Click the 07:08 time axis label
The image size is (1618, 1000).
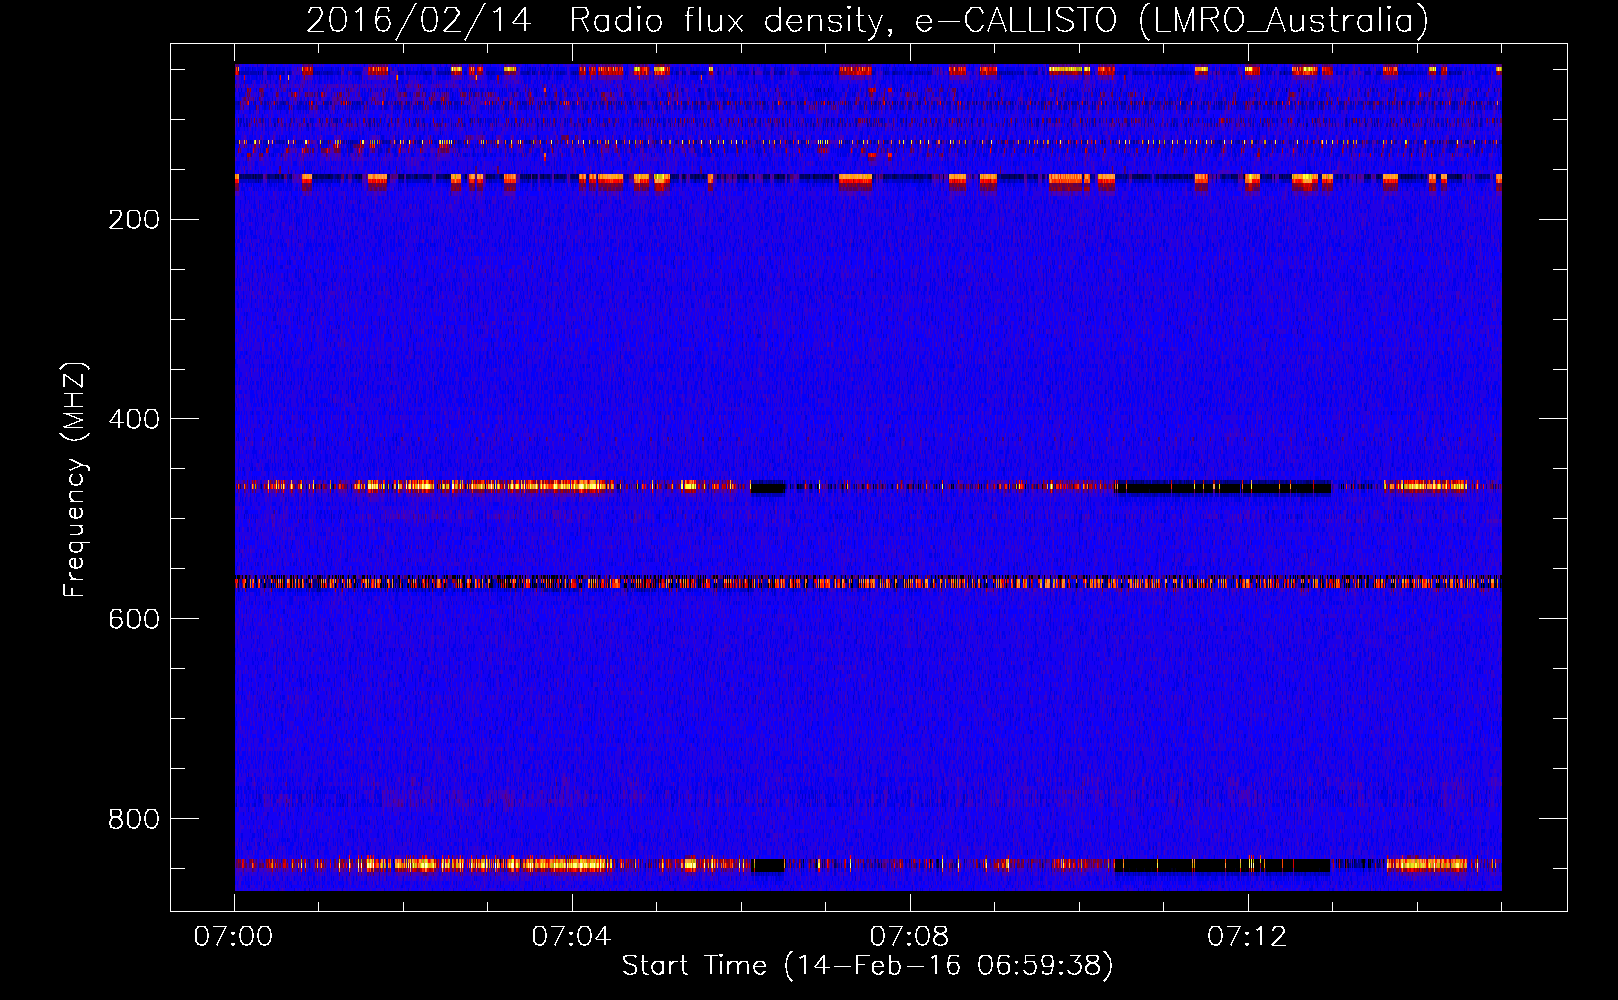click(909, 937)
